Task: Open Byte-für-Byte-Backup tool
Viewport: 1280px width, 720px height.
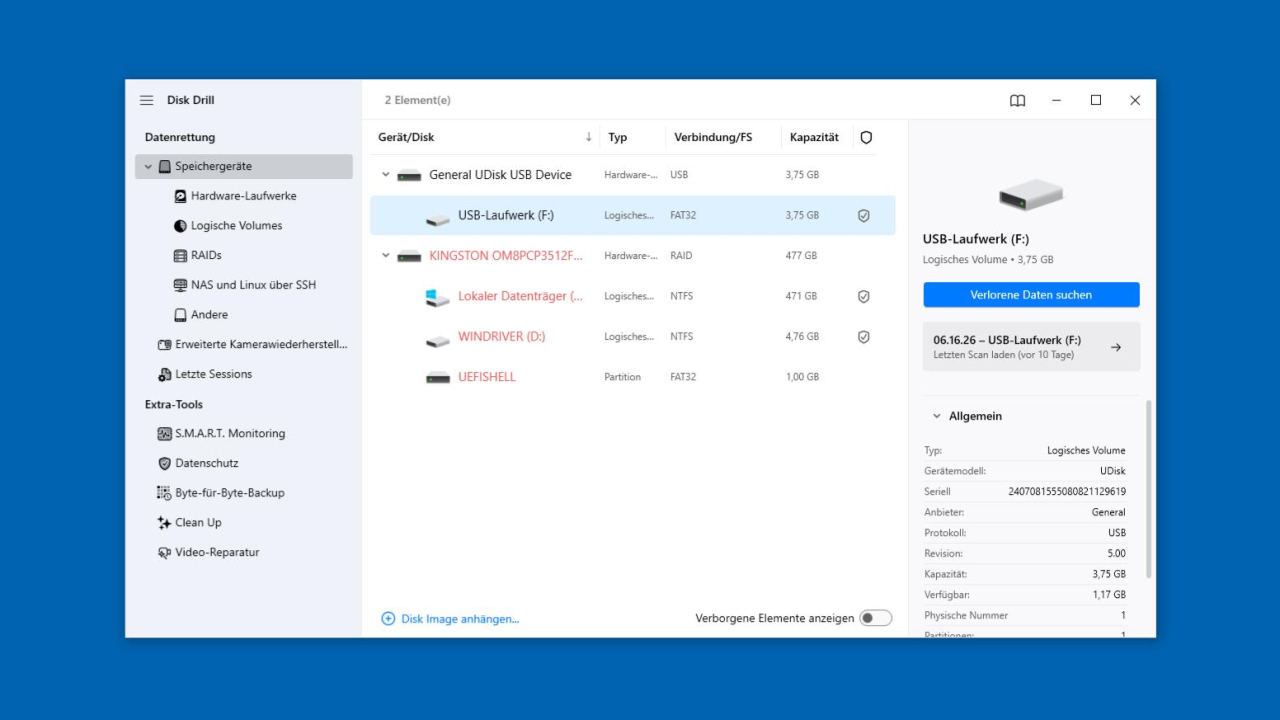Action: click(244, 493)
